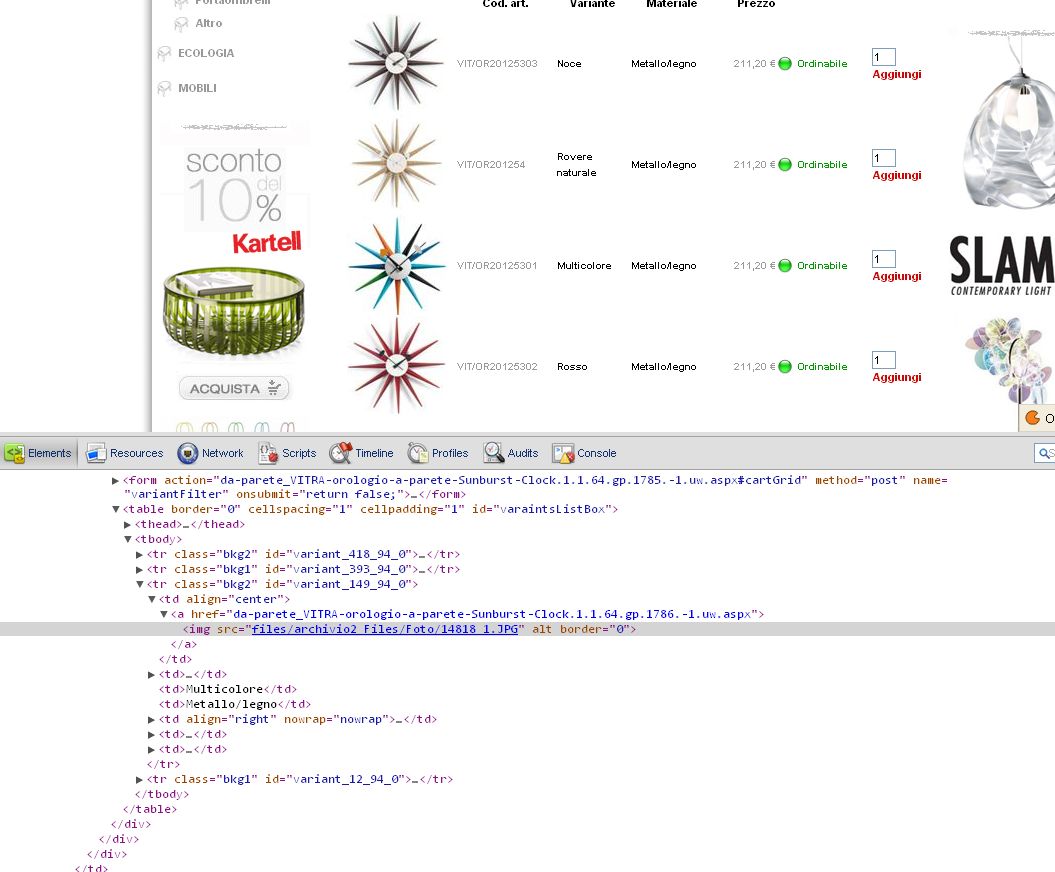The width and height of the screenshot is (1055, 872).
Task: Switch to the Network tab label
Action: pyautogui.click(x=223, y=453)
